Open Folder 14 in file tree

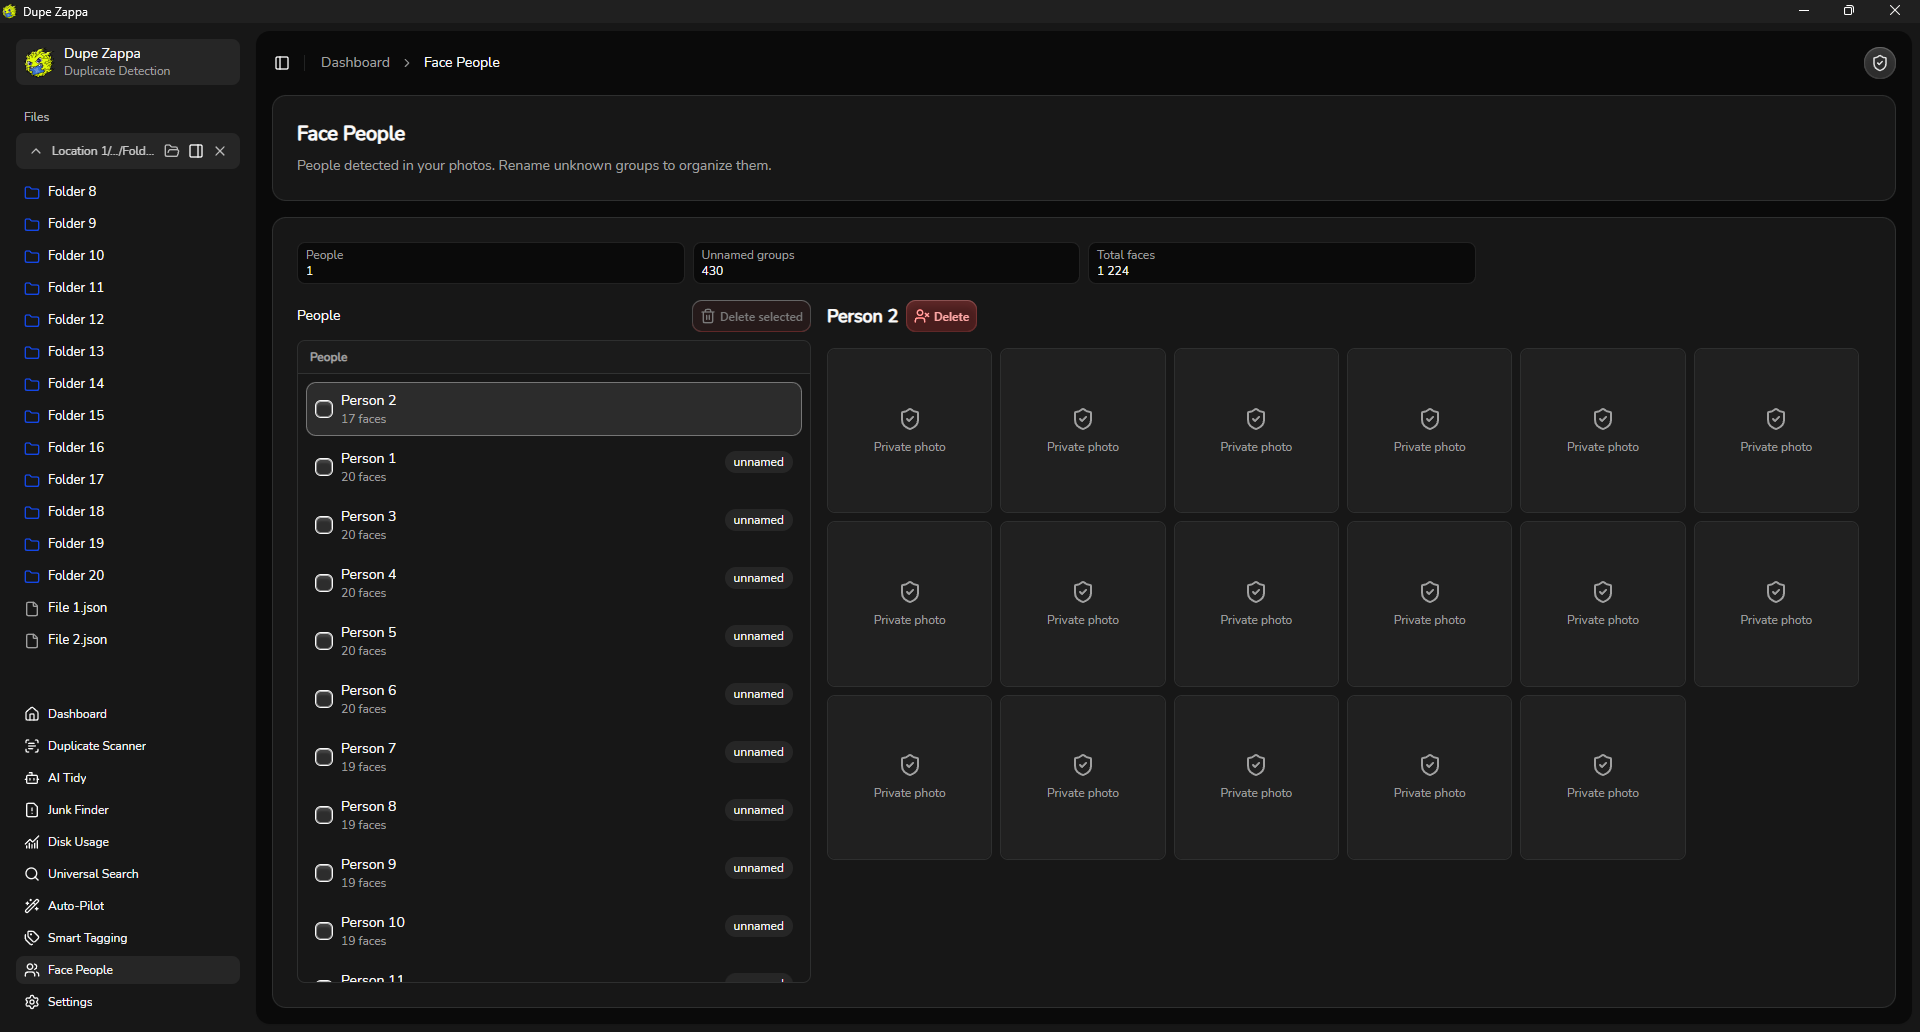[x=128, y=384]
